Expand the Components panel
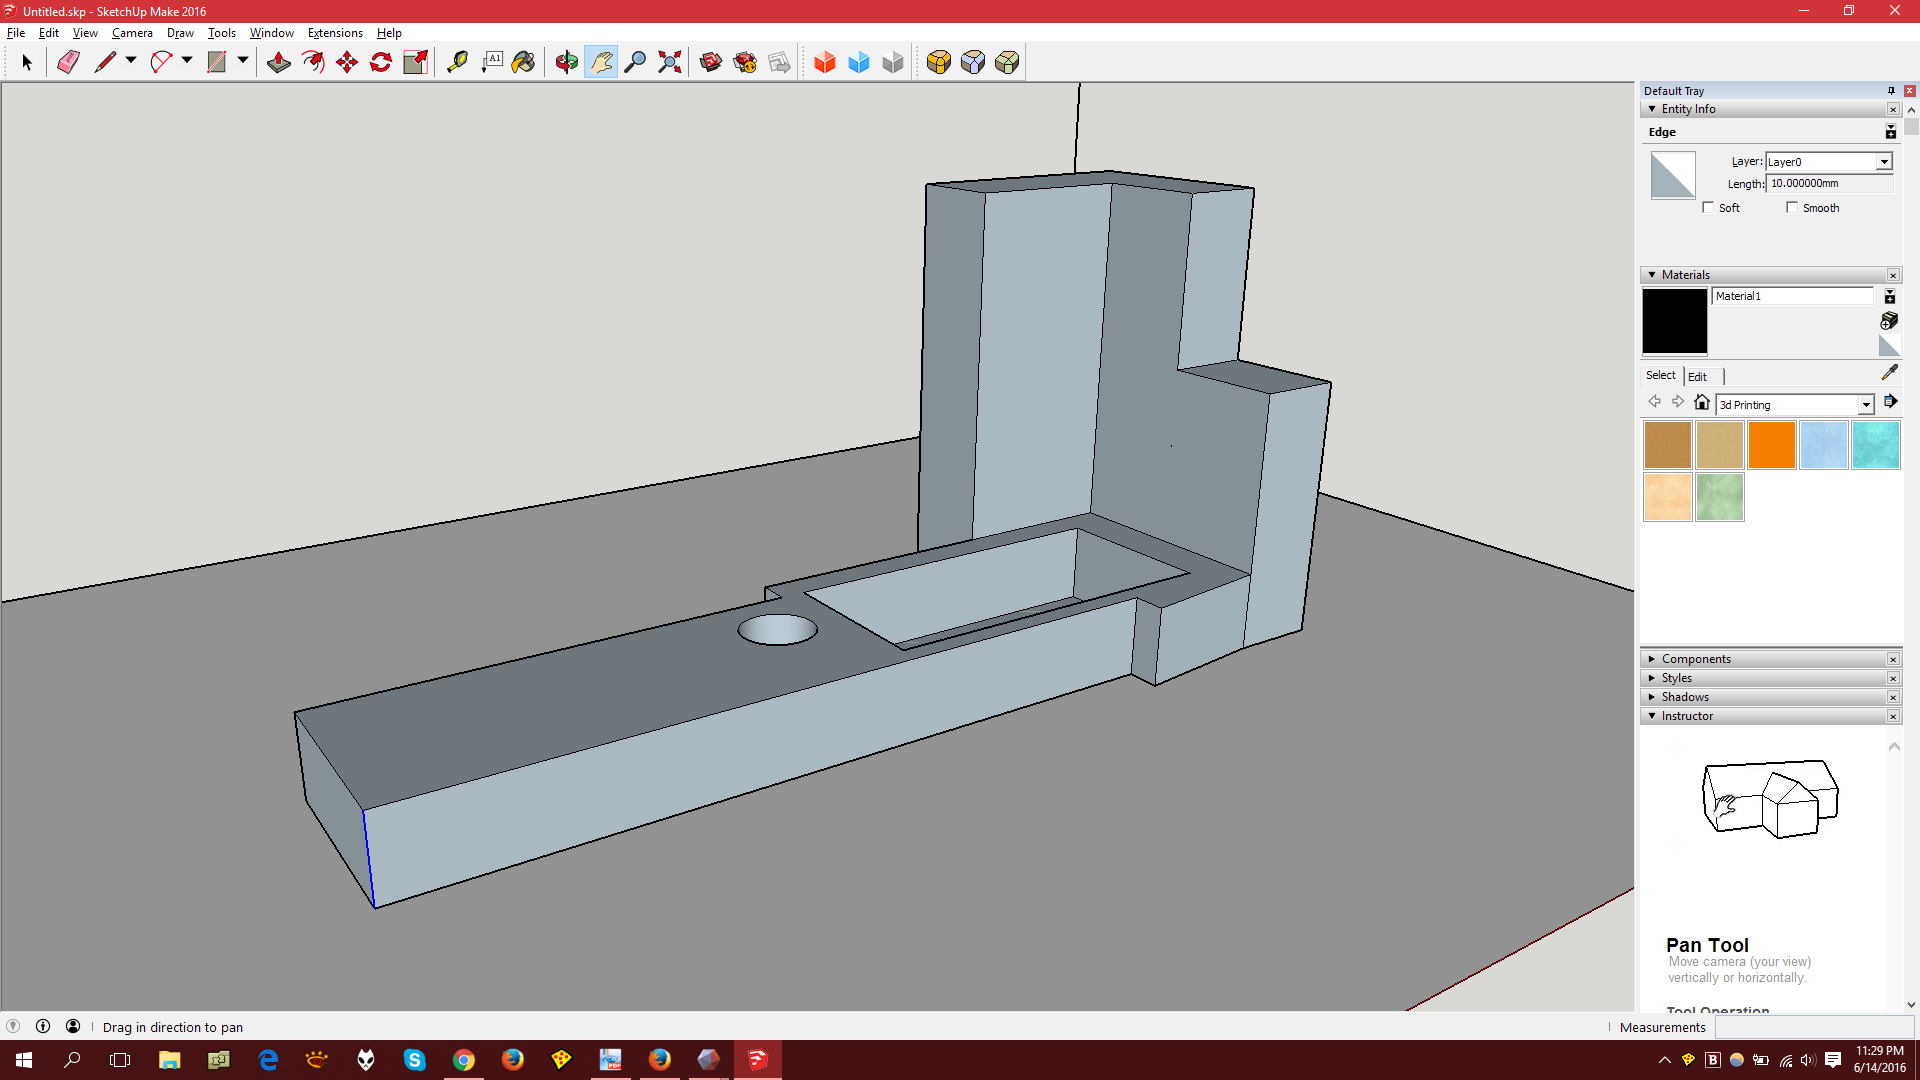This screenshot has width=1920, height=1080. tap(1652, 659)
